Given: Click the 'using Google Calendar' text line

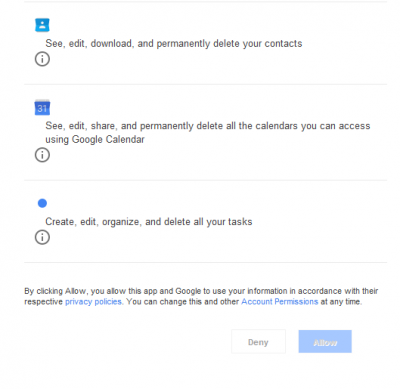Looking at the screenshot, I should click(95, 139).
